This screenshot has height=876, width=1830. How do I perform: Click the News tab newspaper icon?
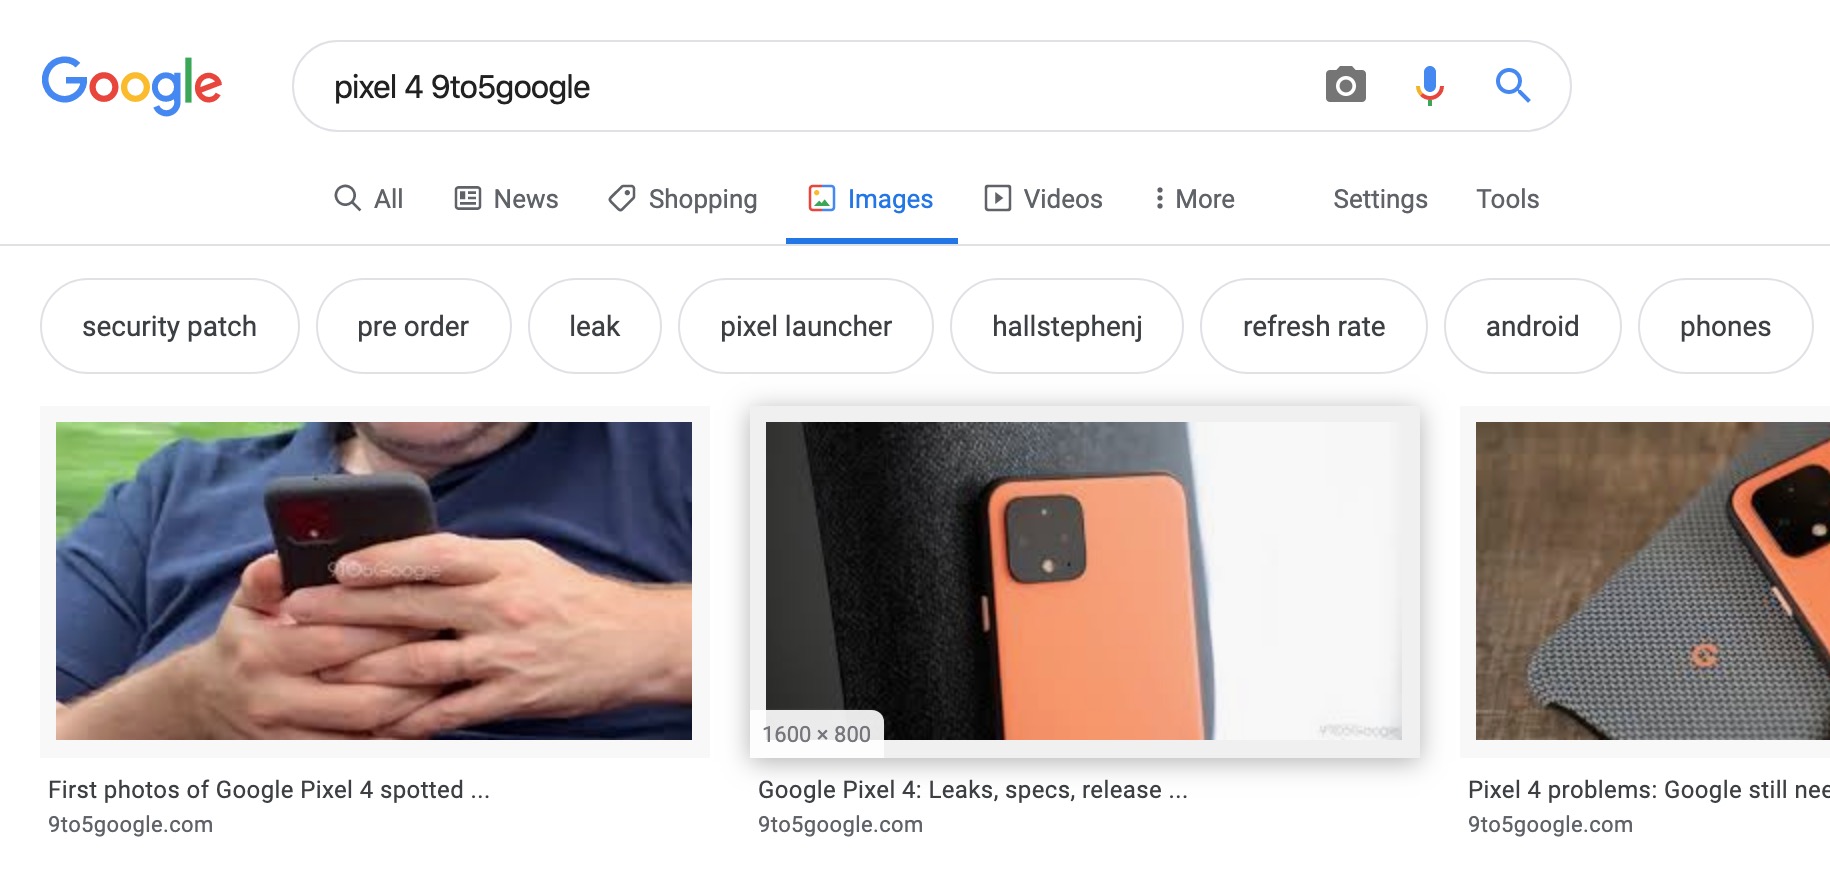466,198
